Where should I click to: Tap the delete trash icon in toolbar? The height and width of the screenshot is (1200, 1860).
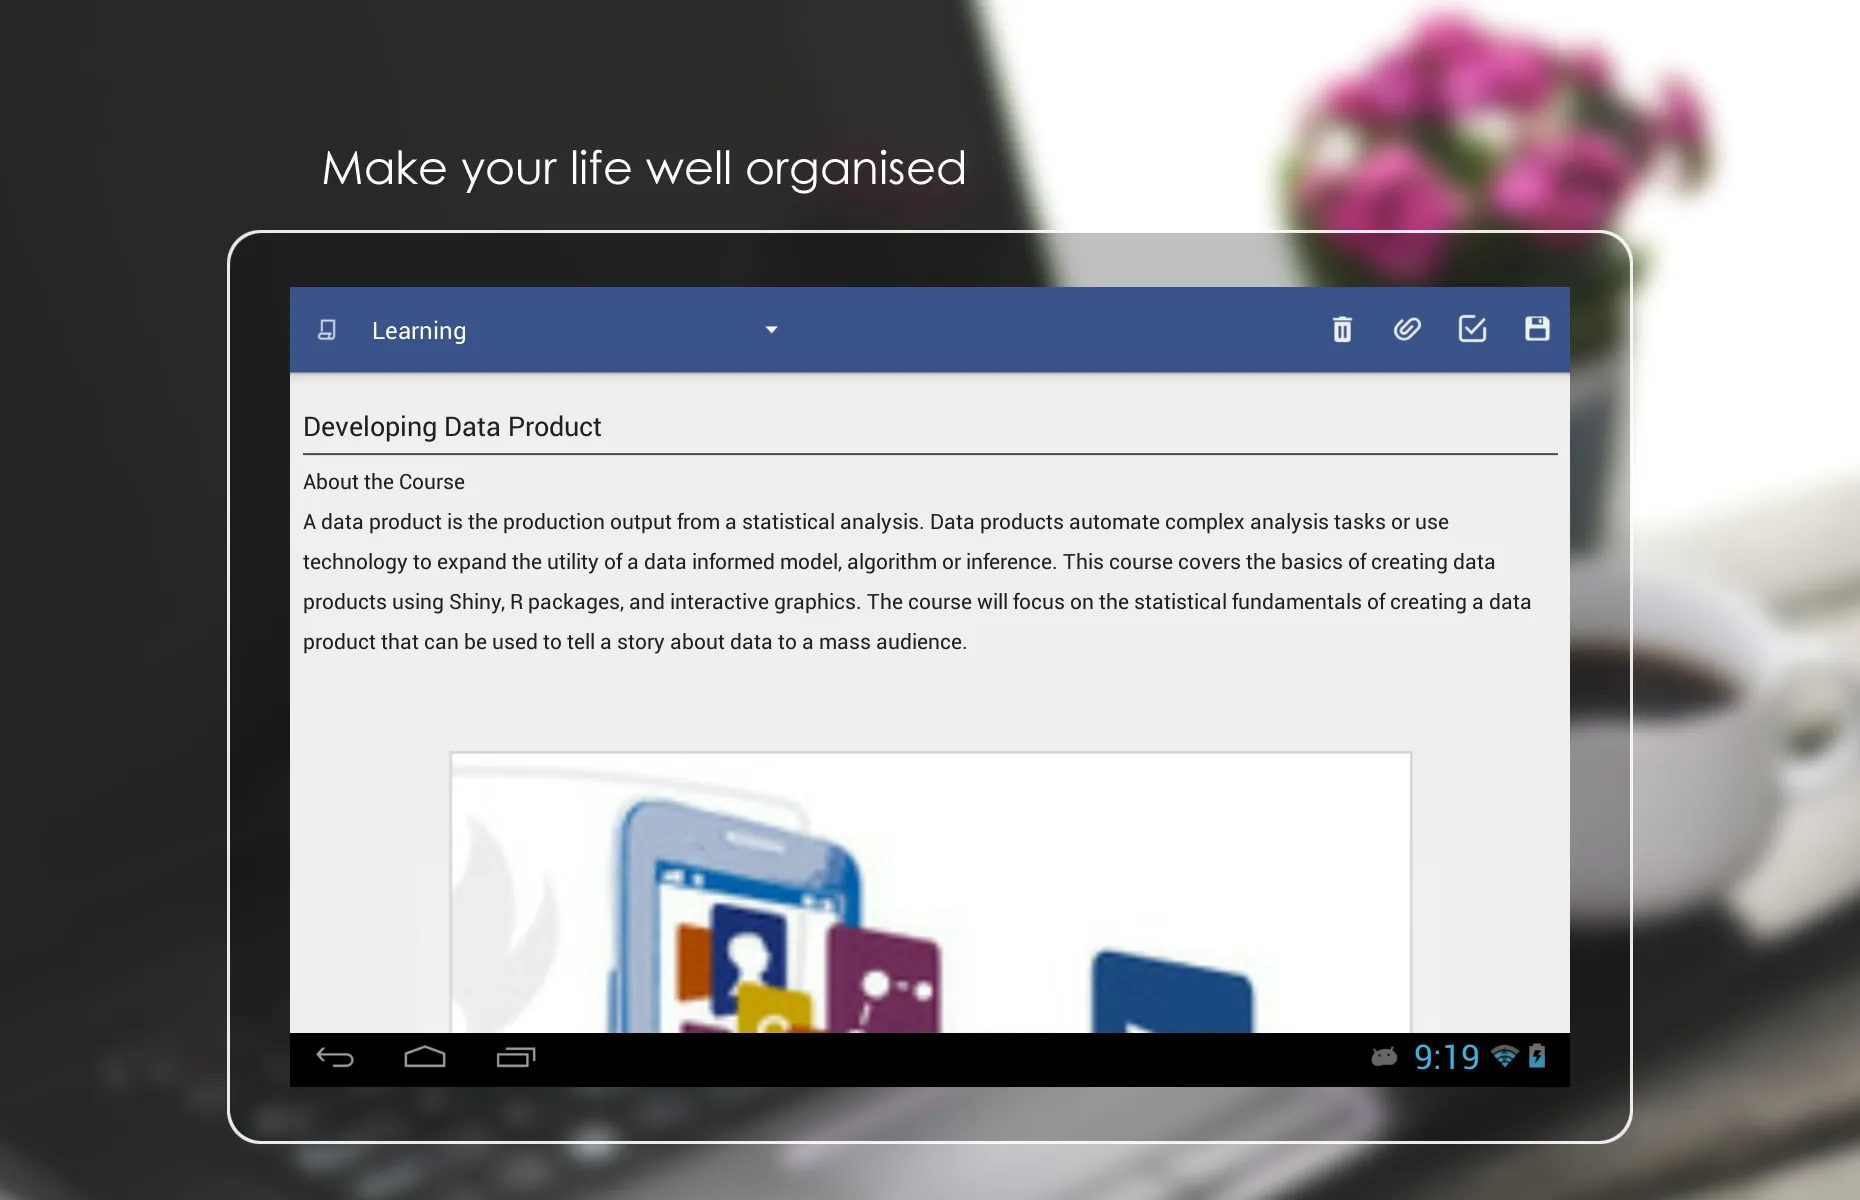(1342, 329)
